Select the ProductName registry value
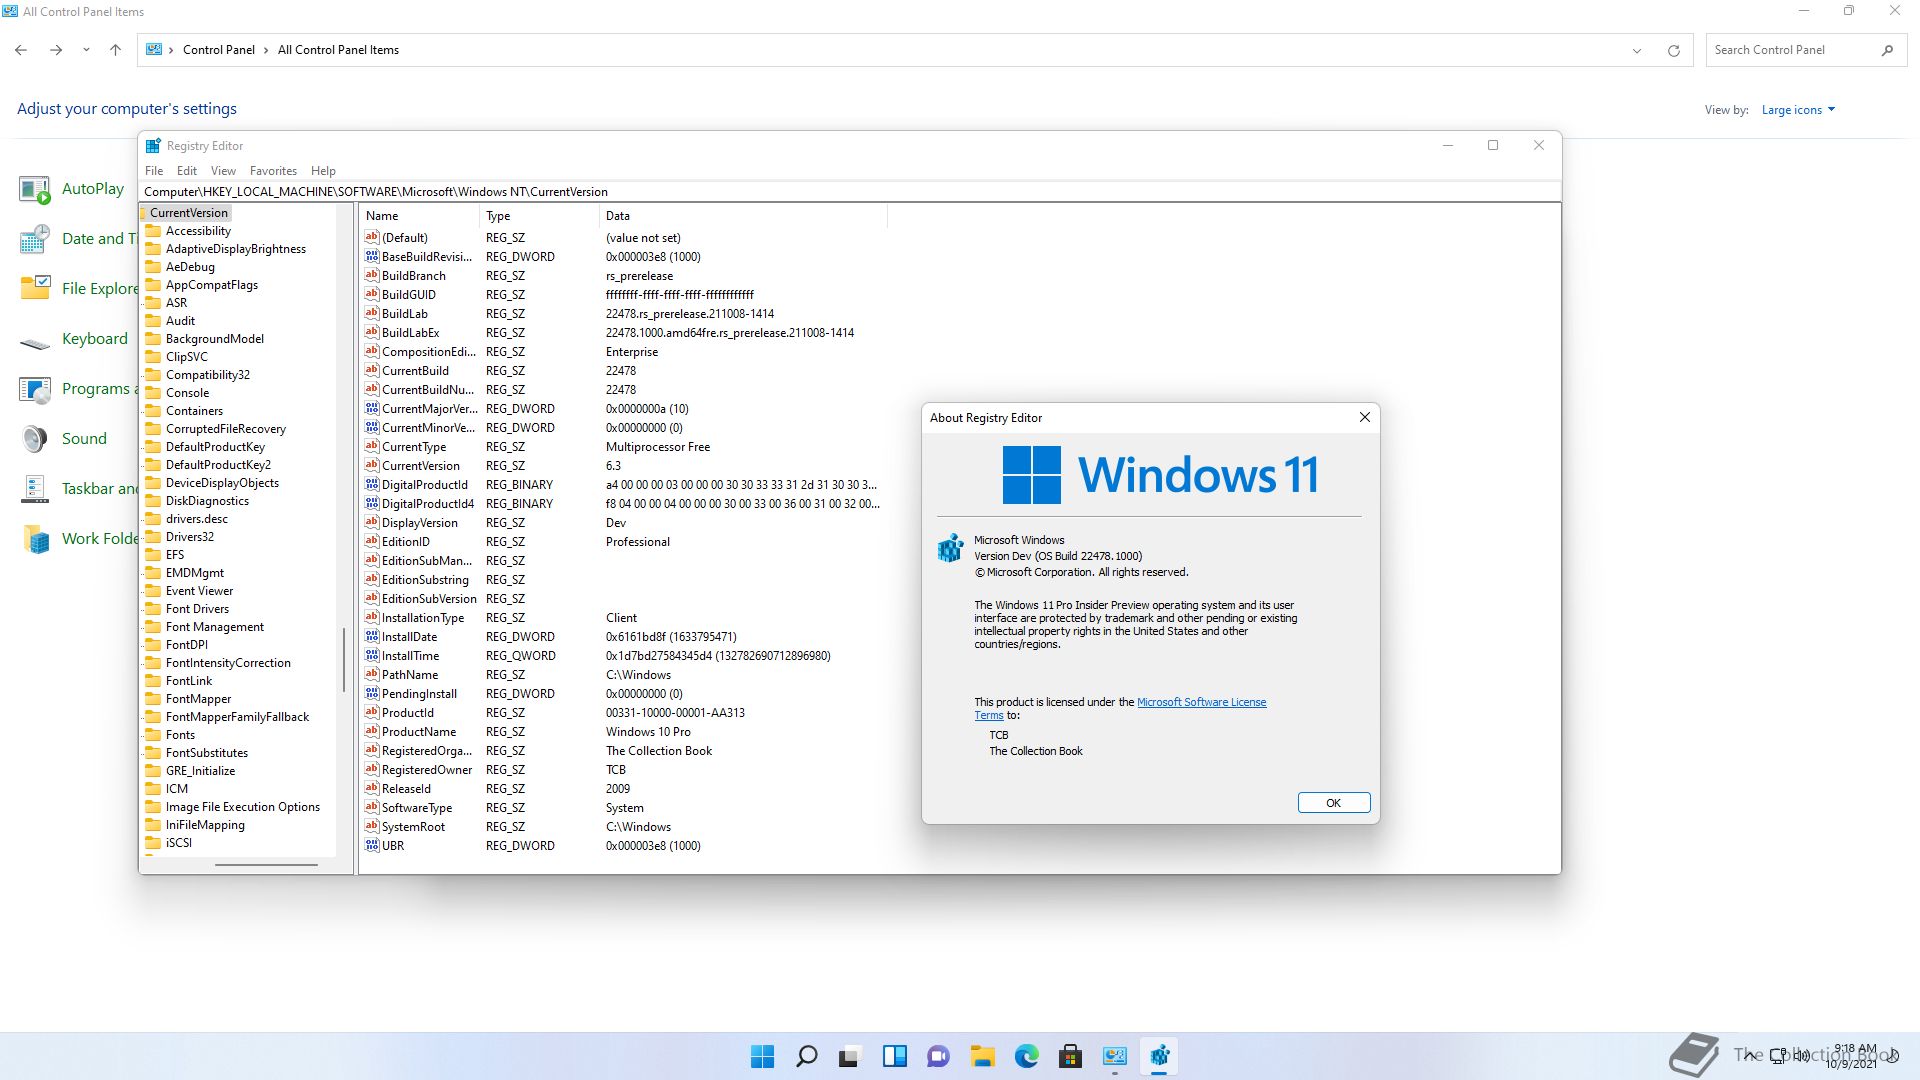 click(x=418, y=732)
